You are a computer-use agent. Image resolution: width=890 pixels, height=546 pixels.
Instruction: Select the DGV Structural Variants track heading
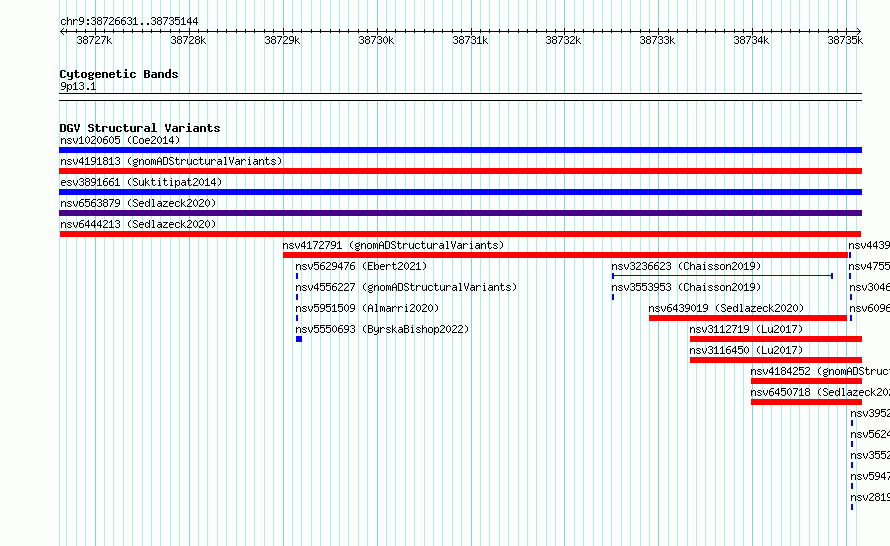pos(140,128)
